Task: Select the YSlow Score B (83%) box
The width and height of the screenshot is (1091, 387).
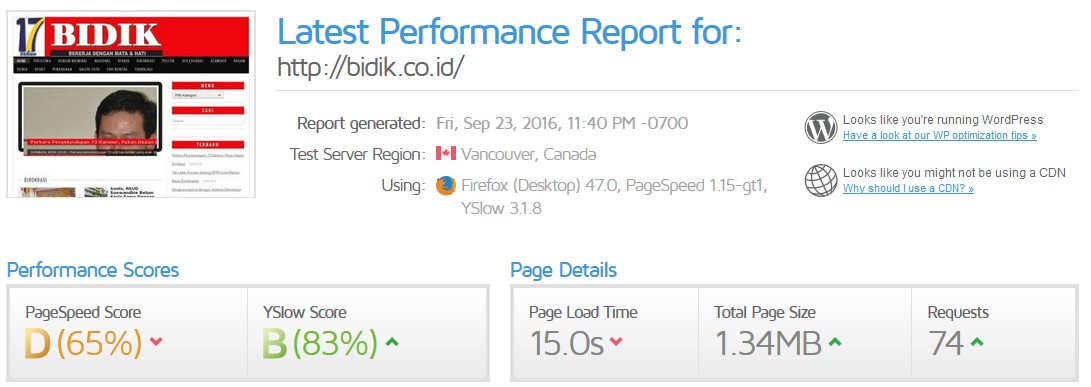Action: [367, 333]
